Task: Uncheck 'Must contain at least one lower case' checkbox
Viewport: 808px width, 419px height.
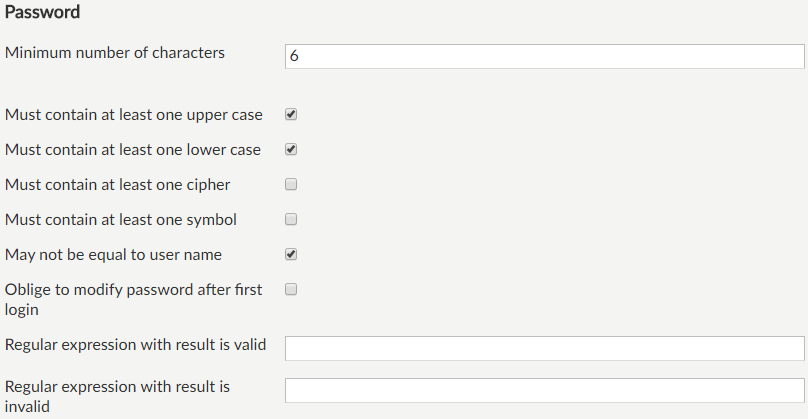Action: (x=291, y=149)
